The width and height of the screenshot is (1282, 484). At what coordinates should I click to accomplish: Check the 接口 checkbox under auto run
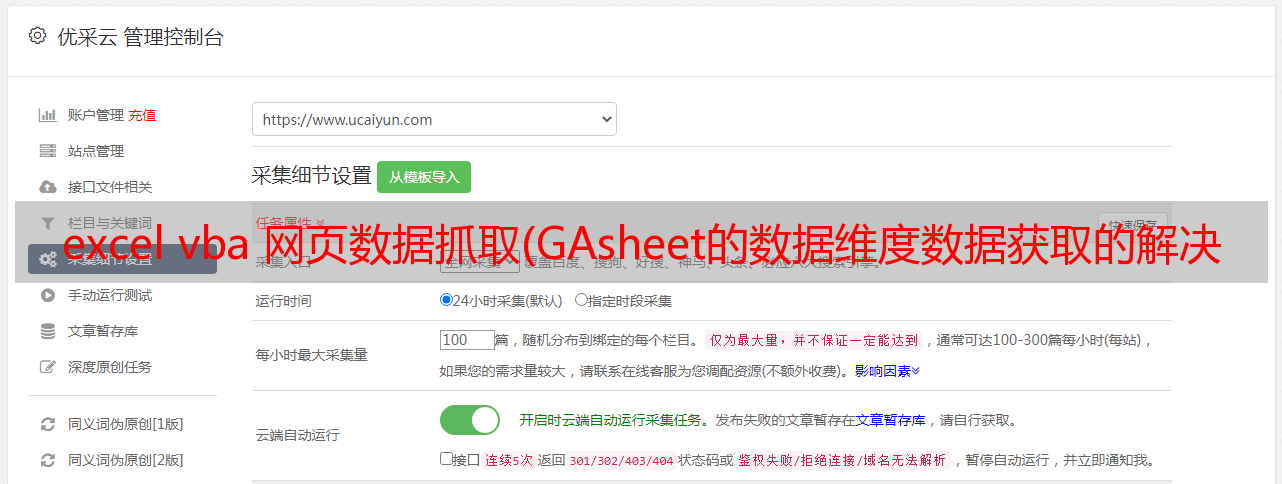click(x=446, y=459)
